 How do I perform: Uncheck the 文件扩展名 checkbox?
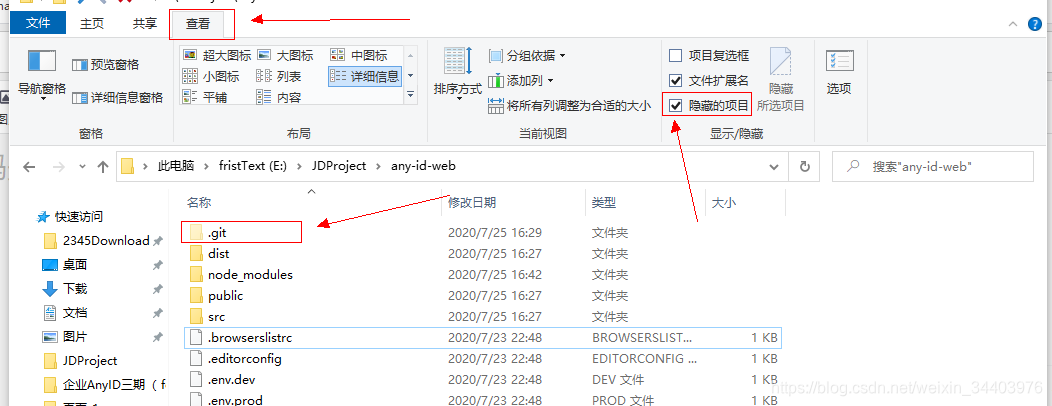point(676,81)
